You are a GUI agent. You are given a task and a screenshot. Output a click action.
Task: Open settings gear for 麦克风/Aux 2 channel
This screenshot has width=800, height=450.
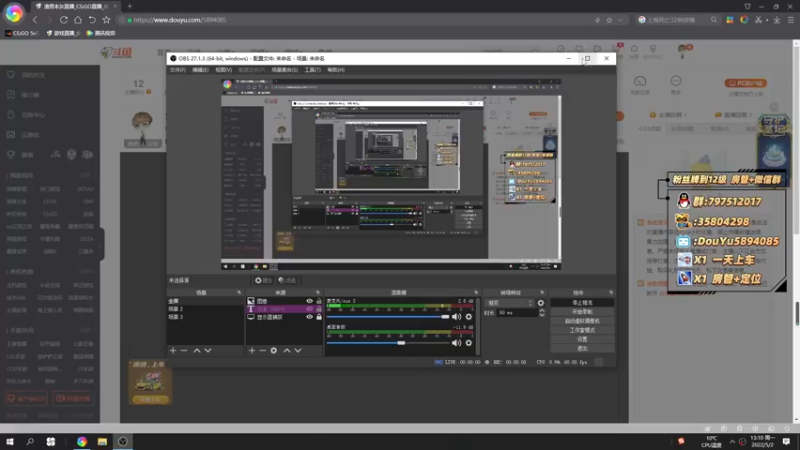coord(468,317)
